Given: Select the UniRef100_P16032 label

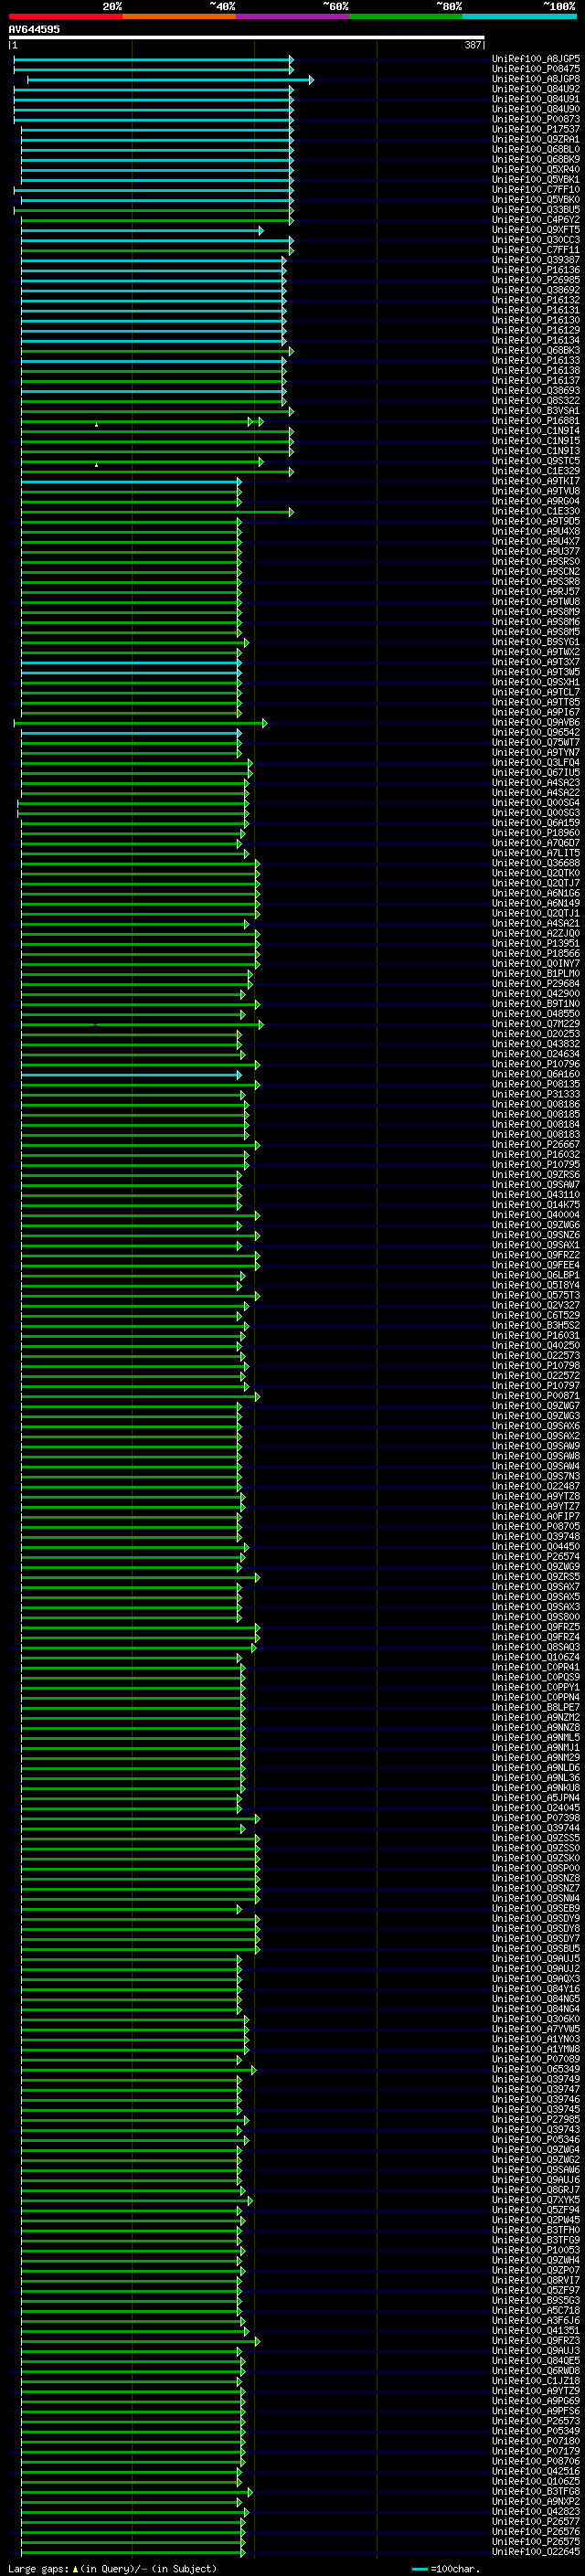Looking at the screenshot, I should [x=536, y=1154].
